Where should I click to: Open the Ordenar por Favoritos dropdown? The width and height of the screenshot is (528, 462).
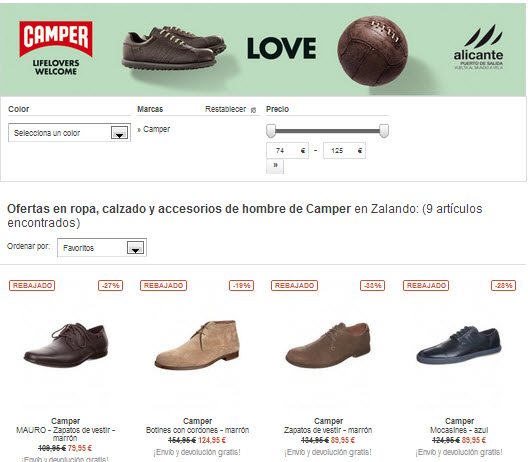tap(102, 248)
